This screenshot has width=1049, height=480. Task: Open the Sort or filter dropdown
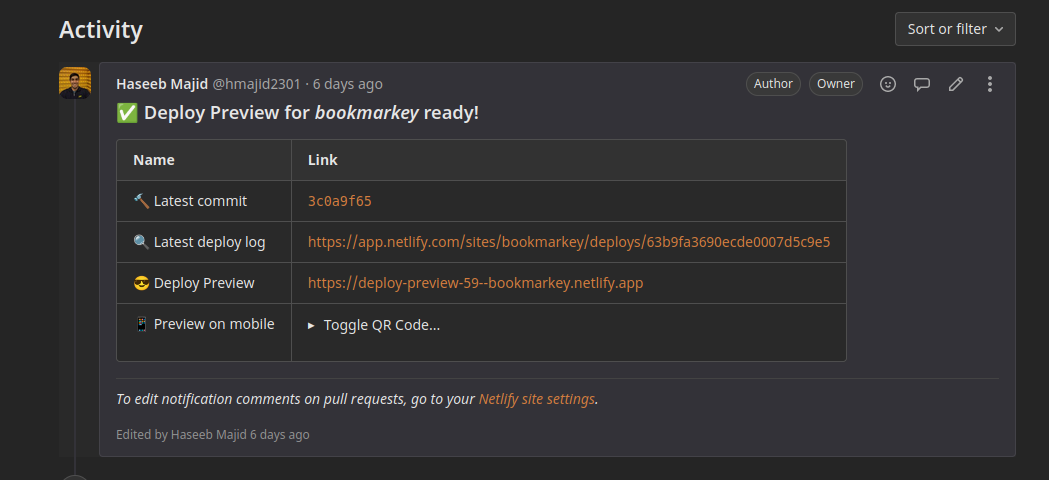(955, 29)
